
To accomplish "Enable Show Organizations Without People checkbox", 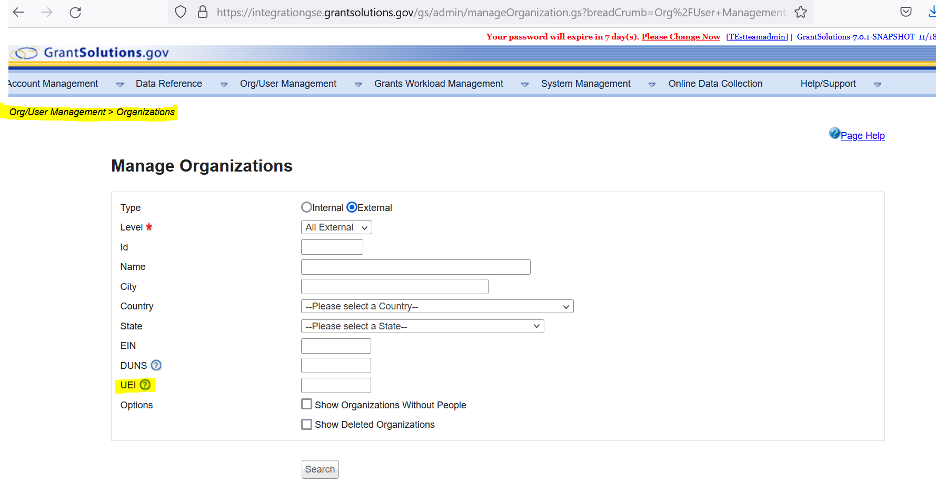I will click(x=307, y=405).
